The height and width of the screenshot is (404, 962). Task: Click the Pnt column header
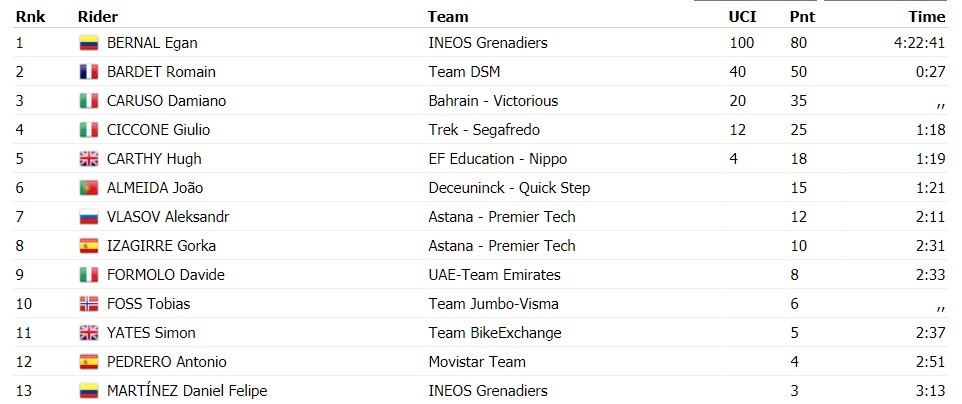[x=802, y=17]
